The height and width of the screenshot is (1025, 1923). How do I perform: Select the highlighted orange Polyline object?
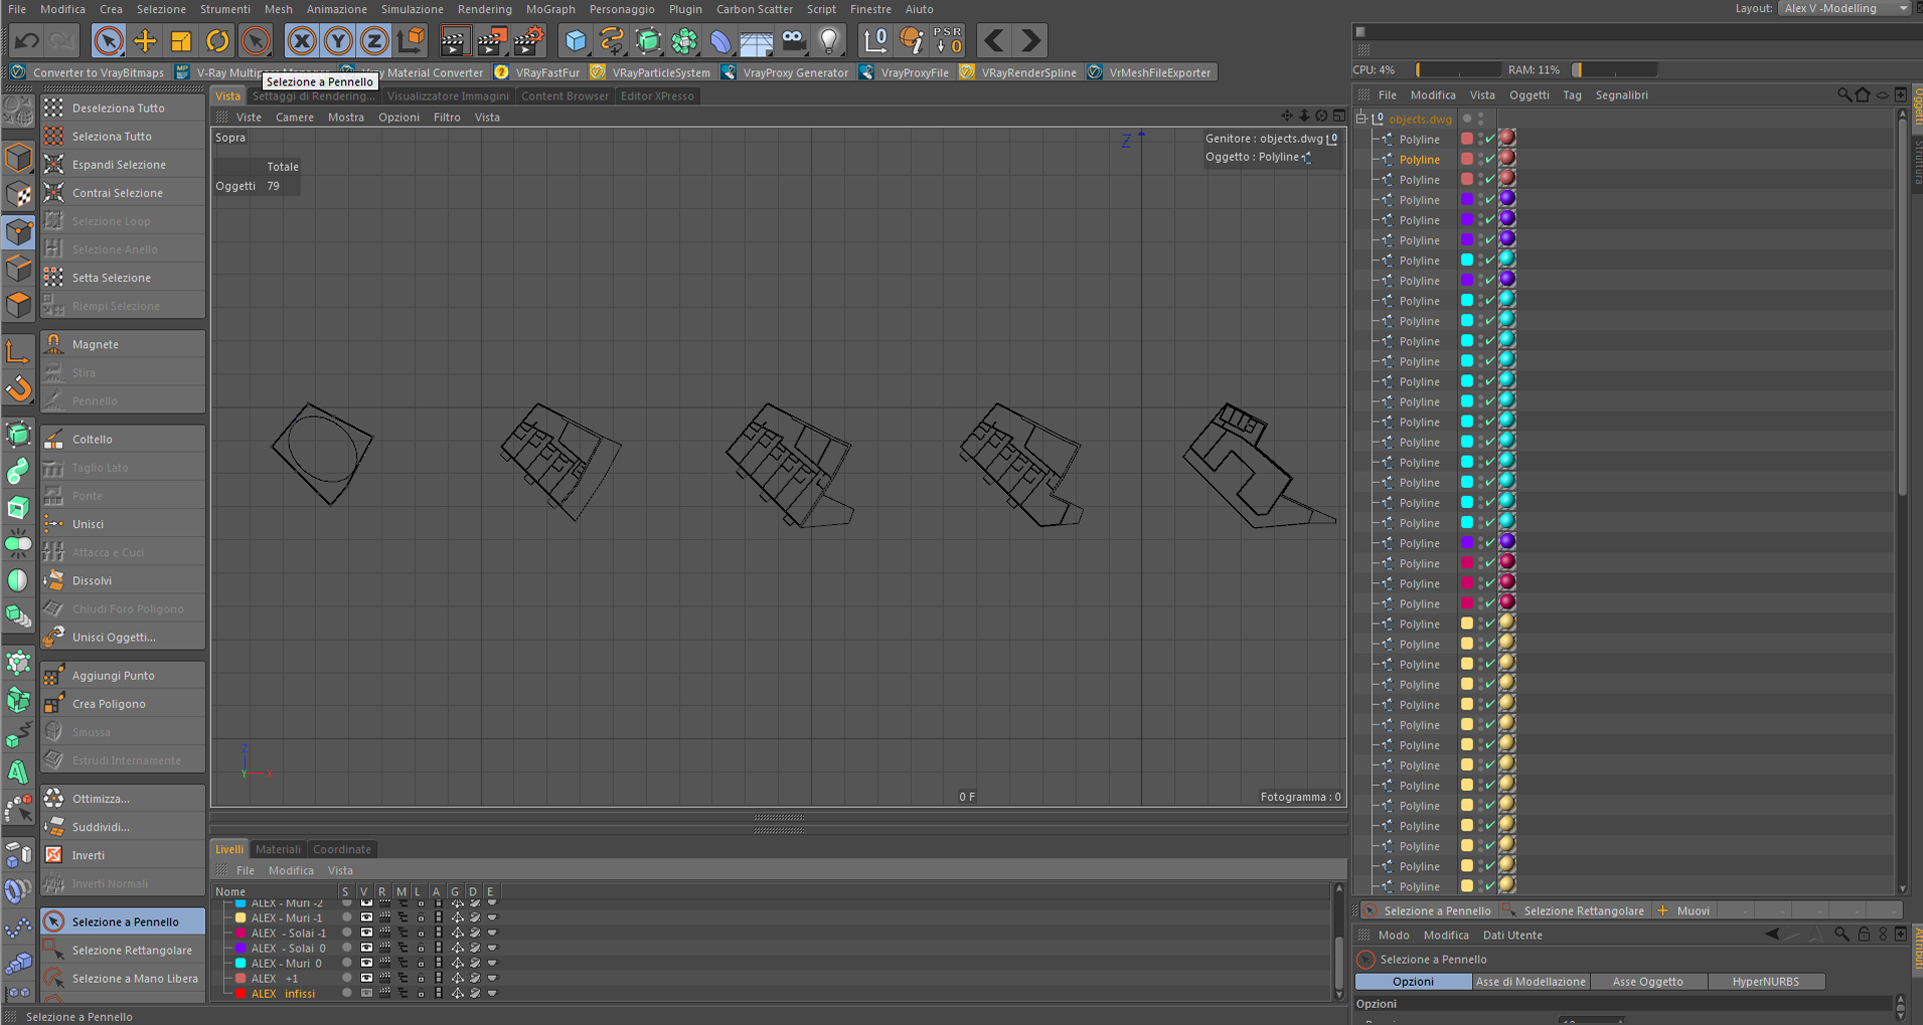coord(1418,159)
